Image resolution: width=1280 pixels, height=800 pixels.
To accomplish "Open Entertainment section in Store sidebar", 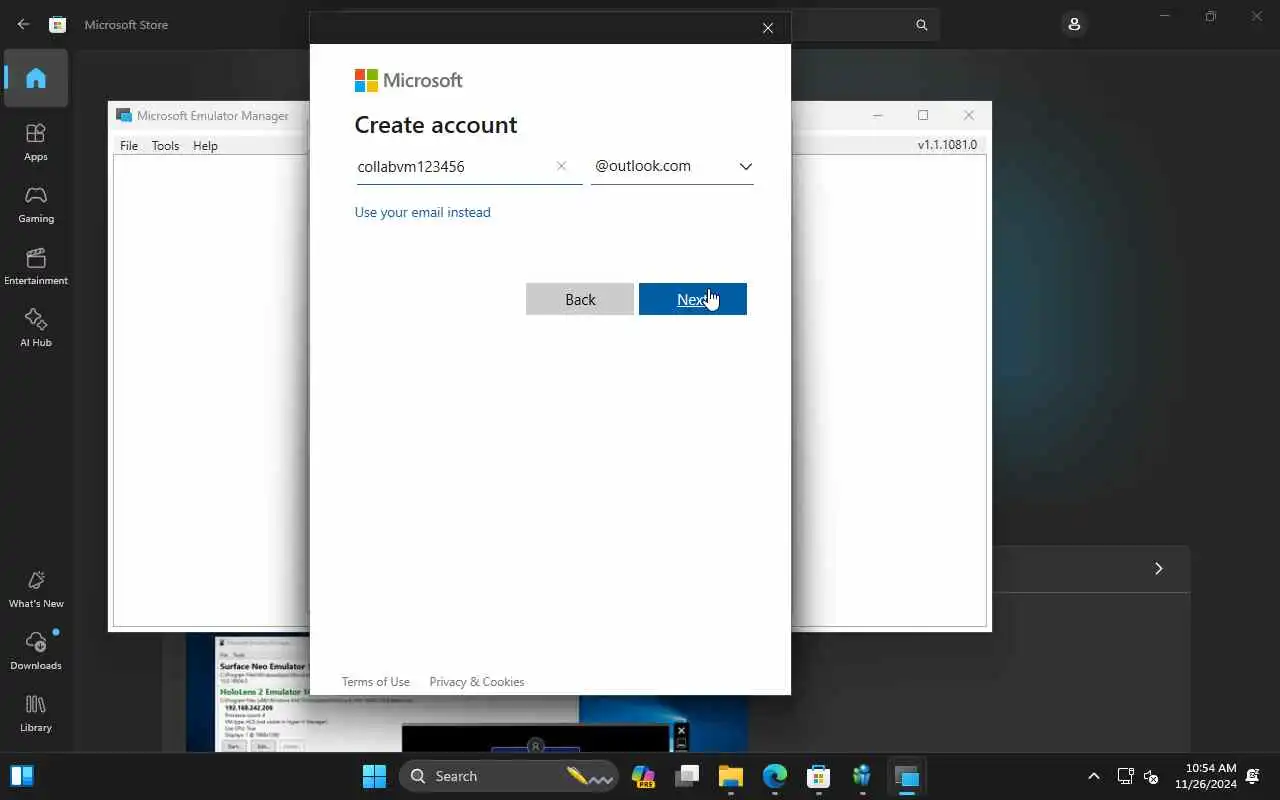I will click(x=36, y=266).
